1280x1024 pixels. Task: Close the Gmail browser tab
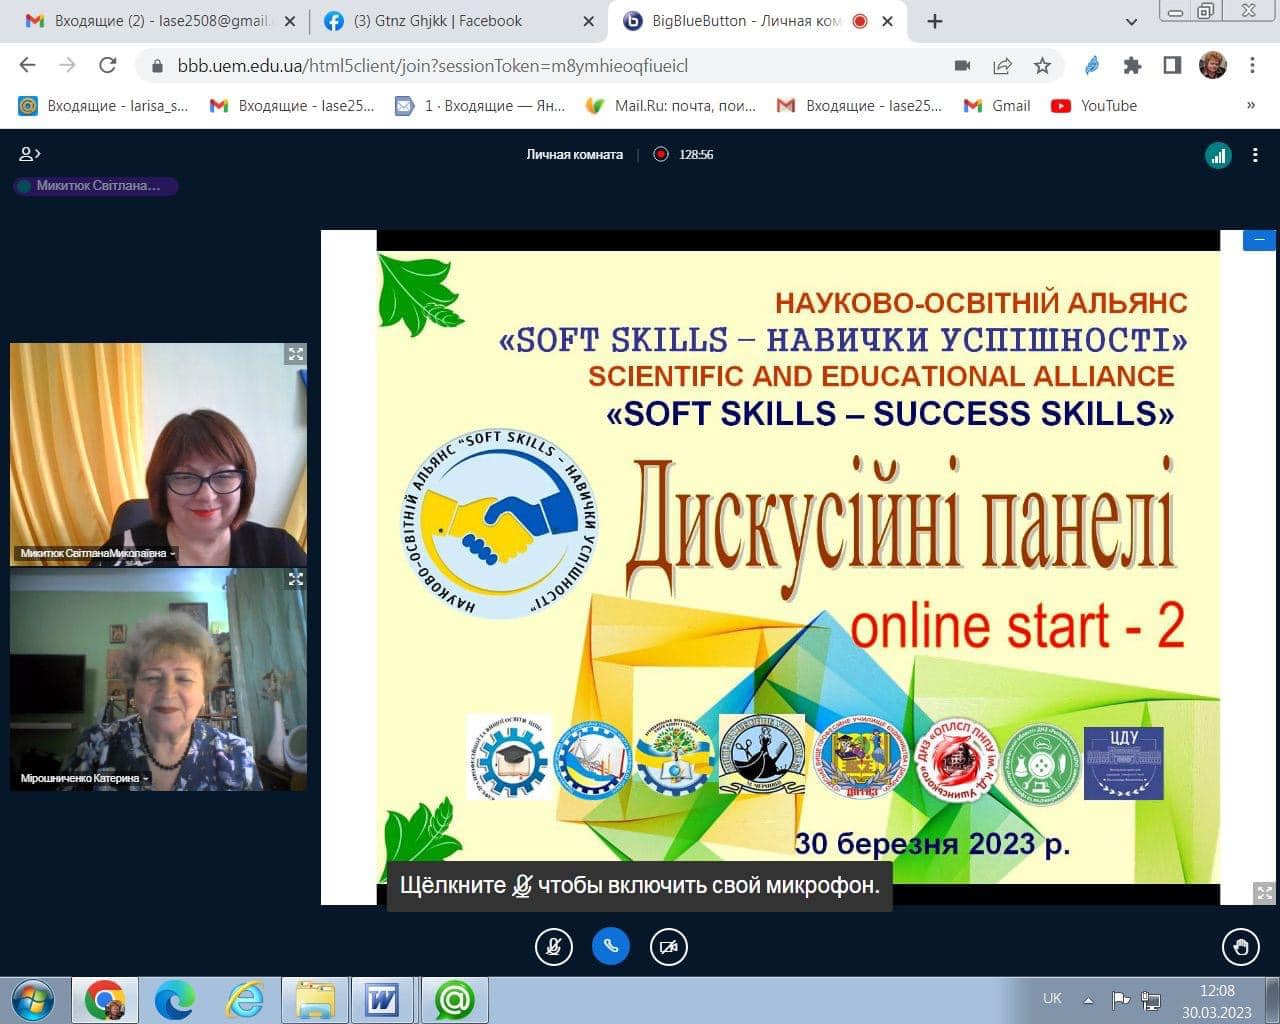[x=292, y=21]
